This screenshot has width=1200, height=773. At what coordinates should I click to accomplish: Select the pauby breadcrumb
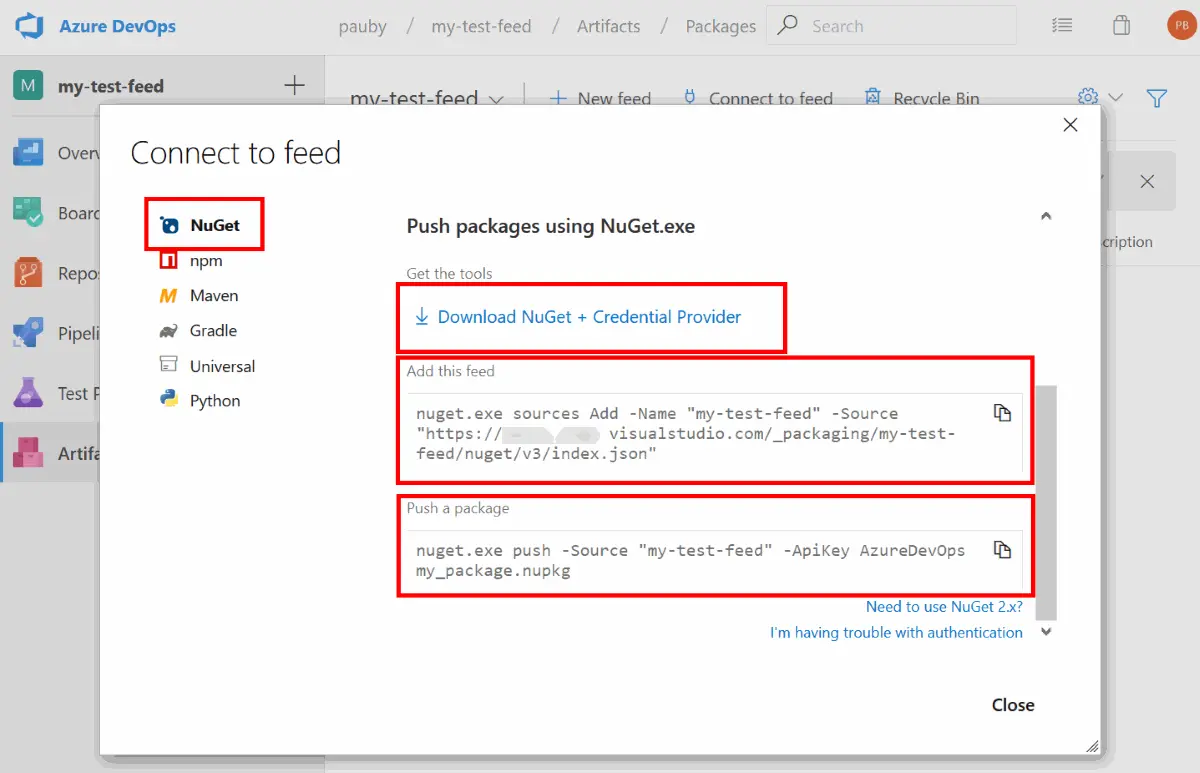(363, 27)
